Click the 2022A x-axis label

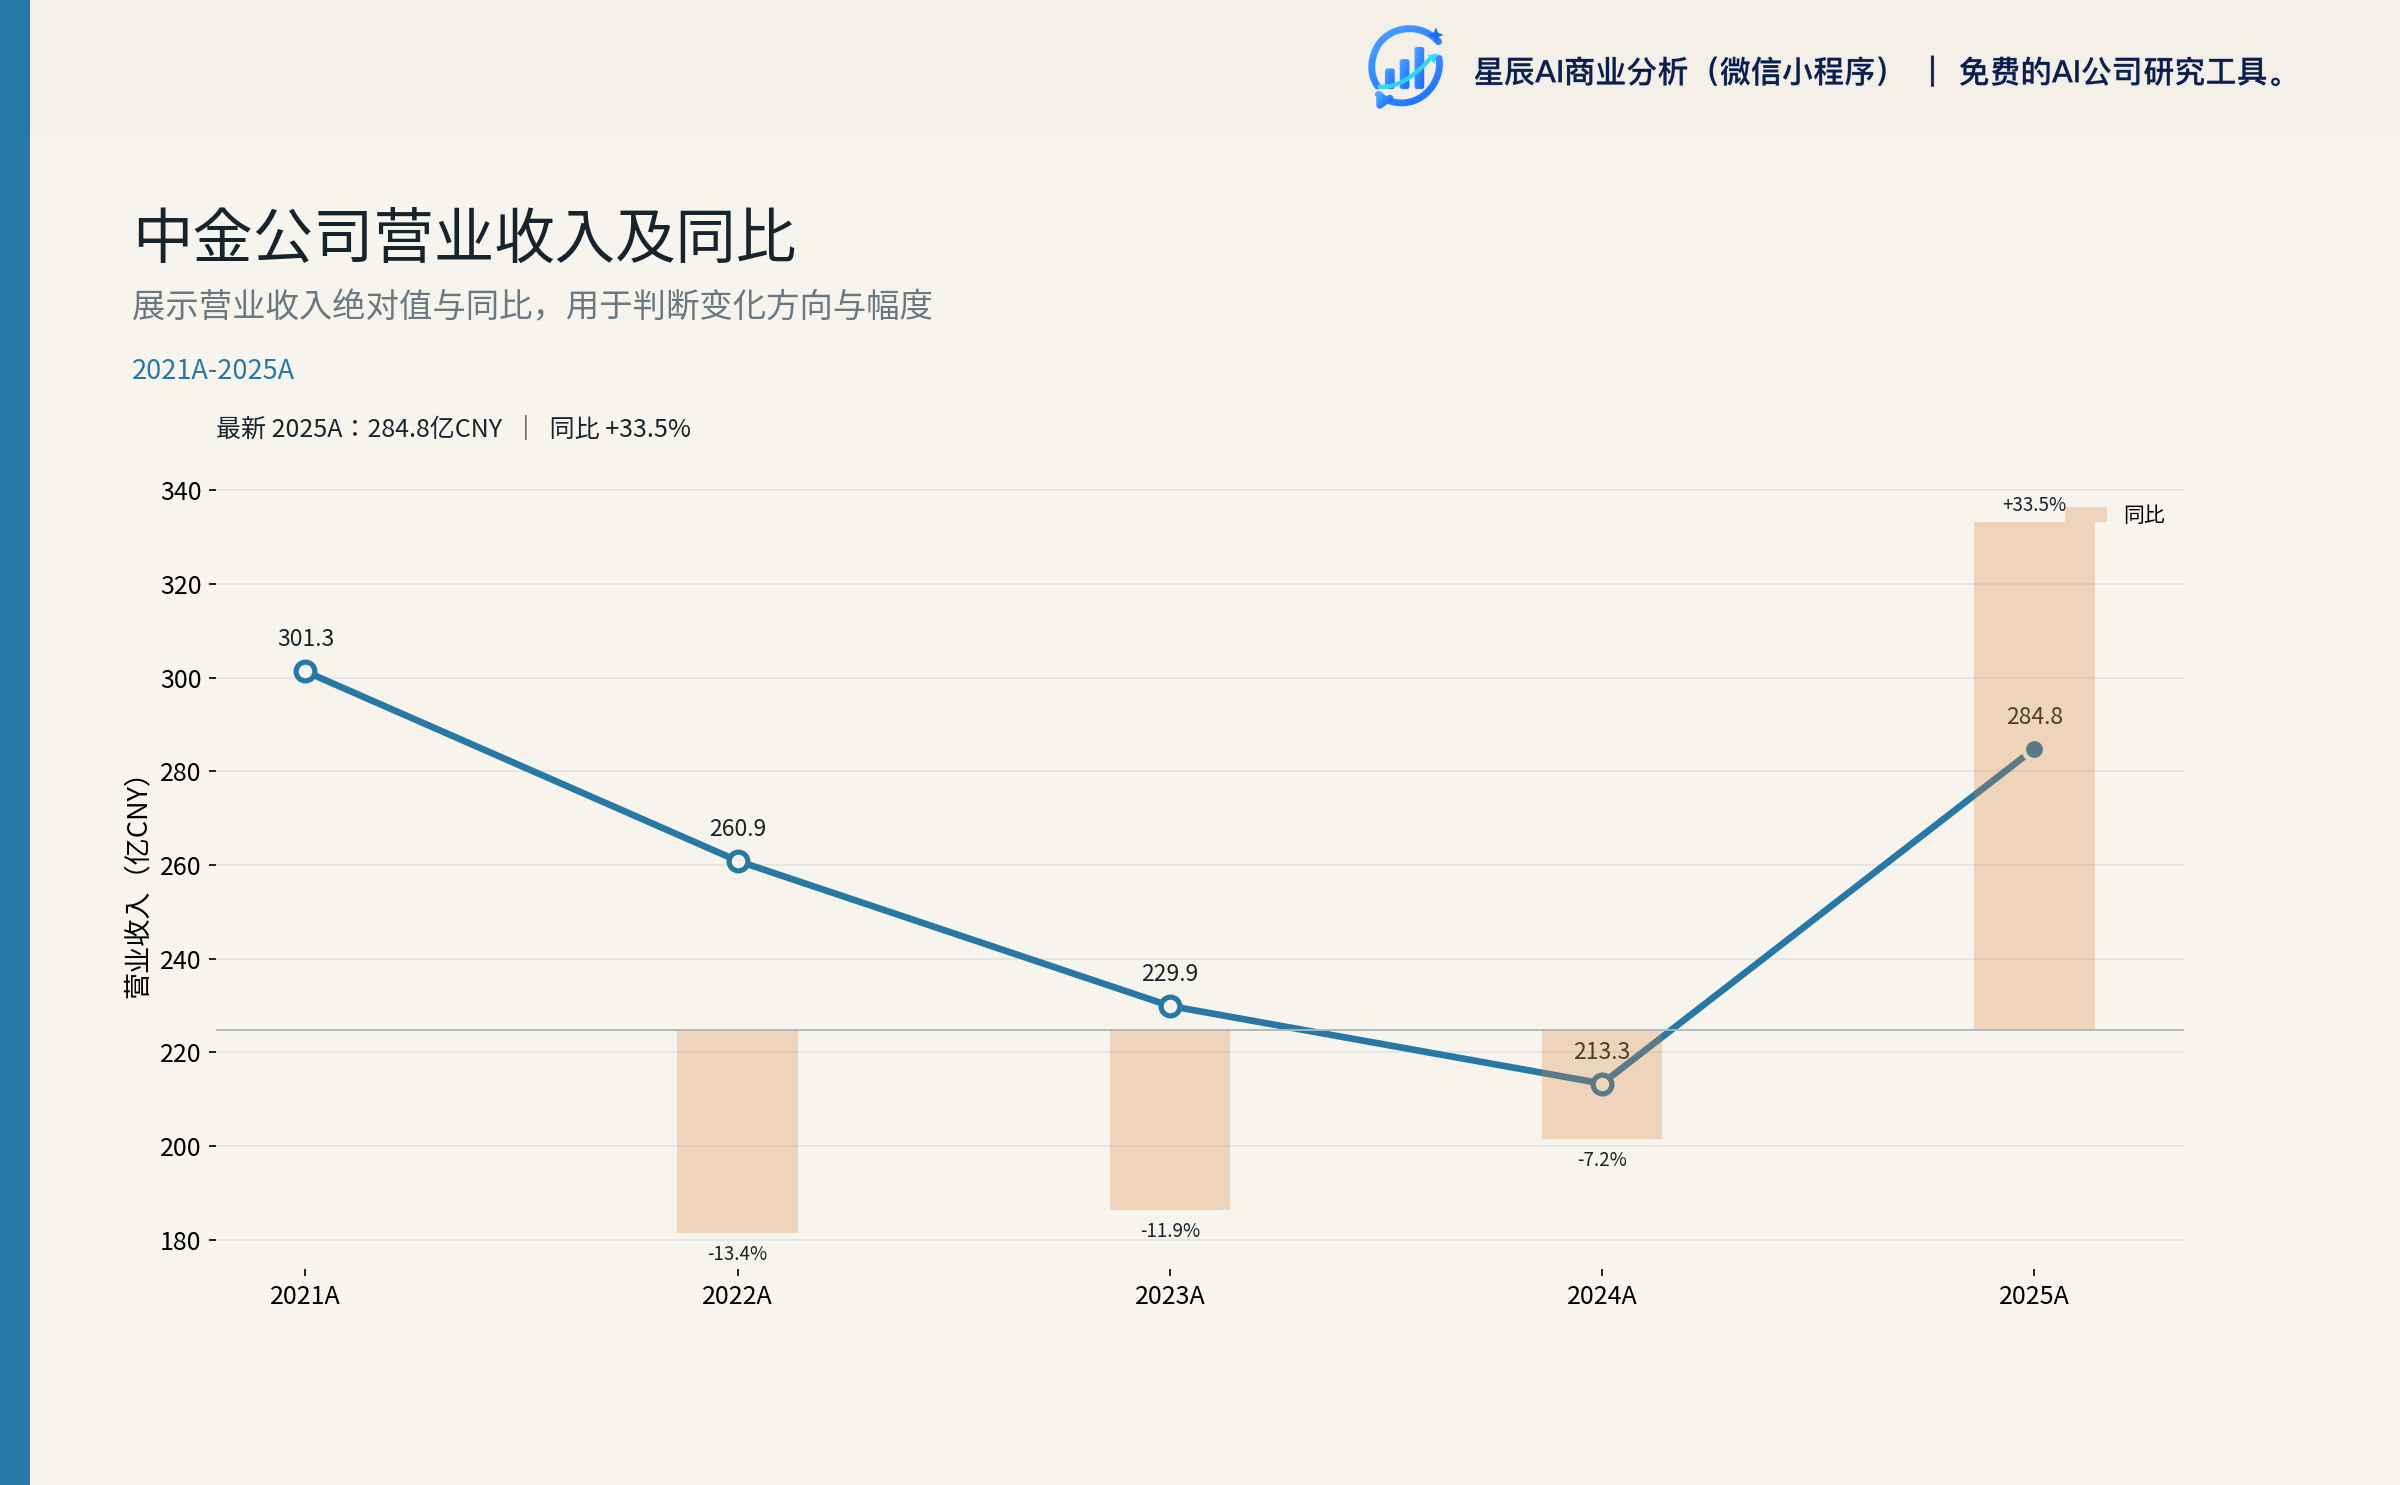[x=737, y=1296]
